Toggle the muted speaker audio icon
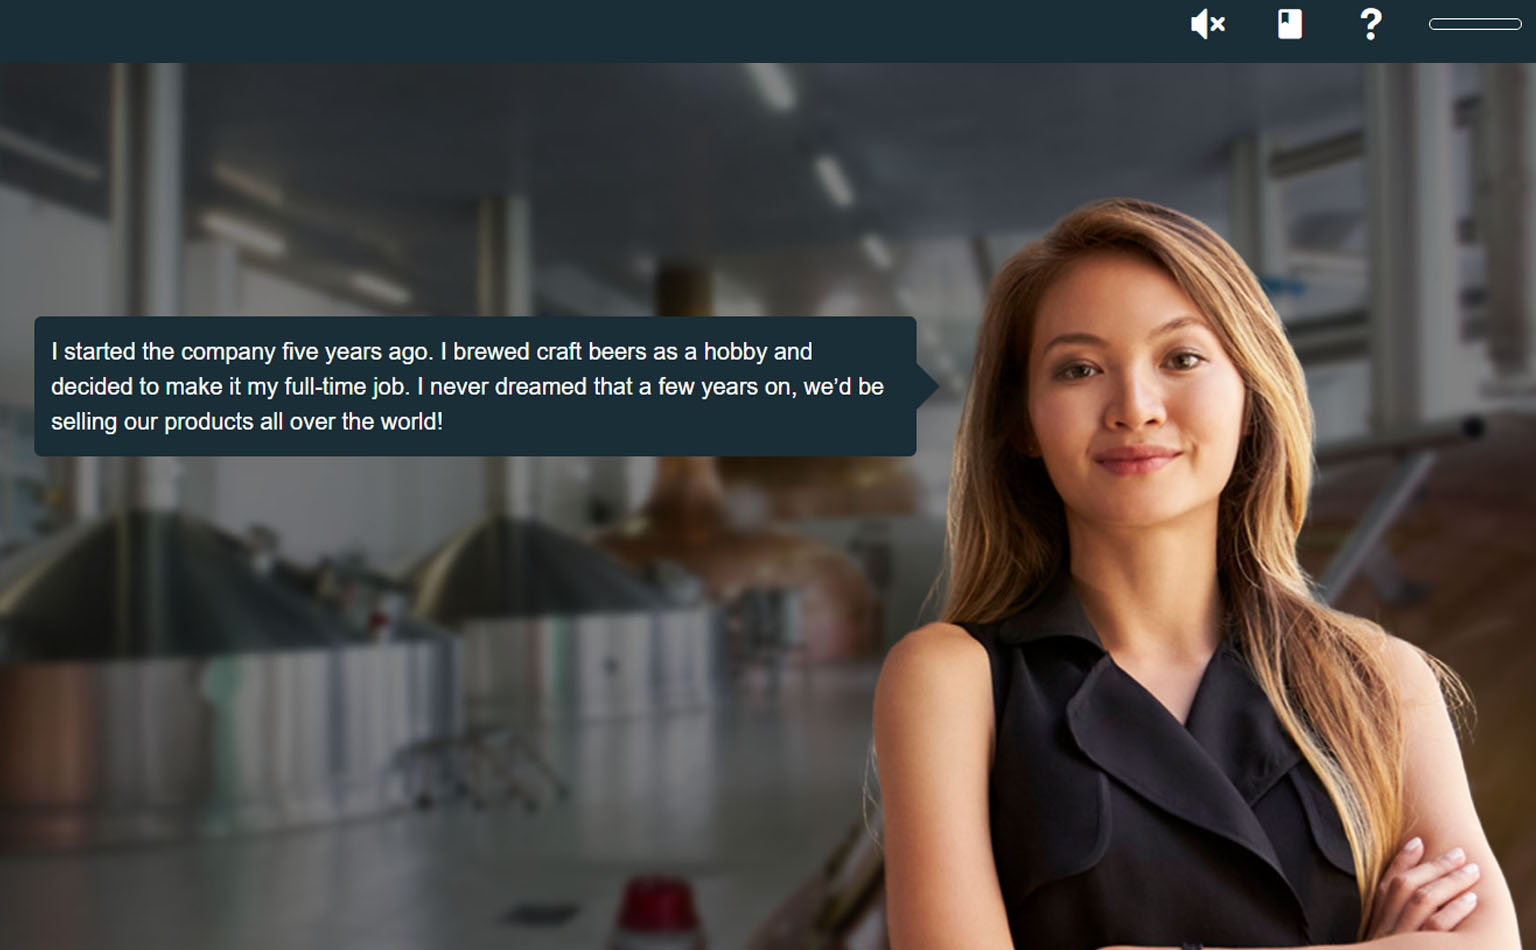This screenshot has height=950, width=1536. tap(1207, 24)
